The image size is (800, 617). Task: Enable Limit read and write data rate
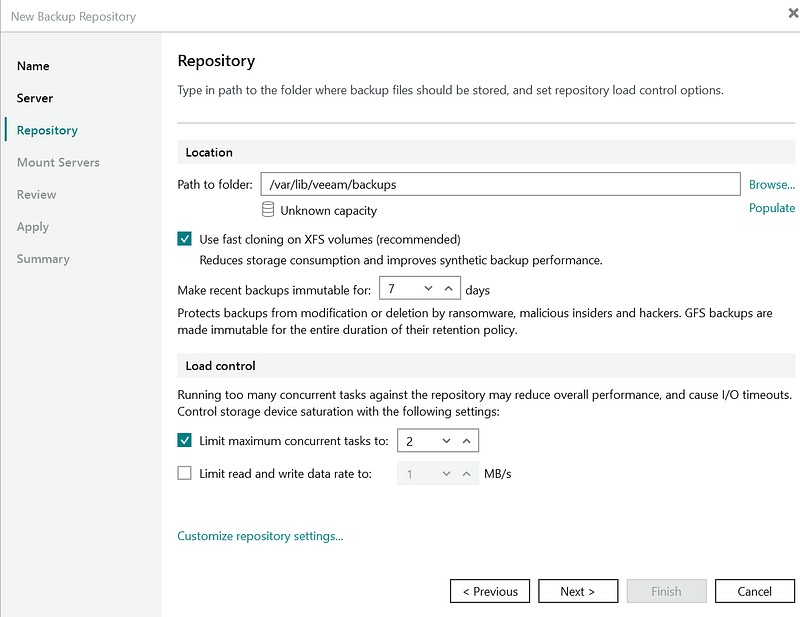click(x=184, y=474)
